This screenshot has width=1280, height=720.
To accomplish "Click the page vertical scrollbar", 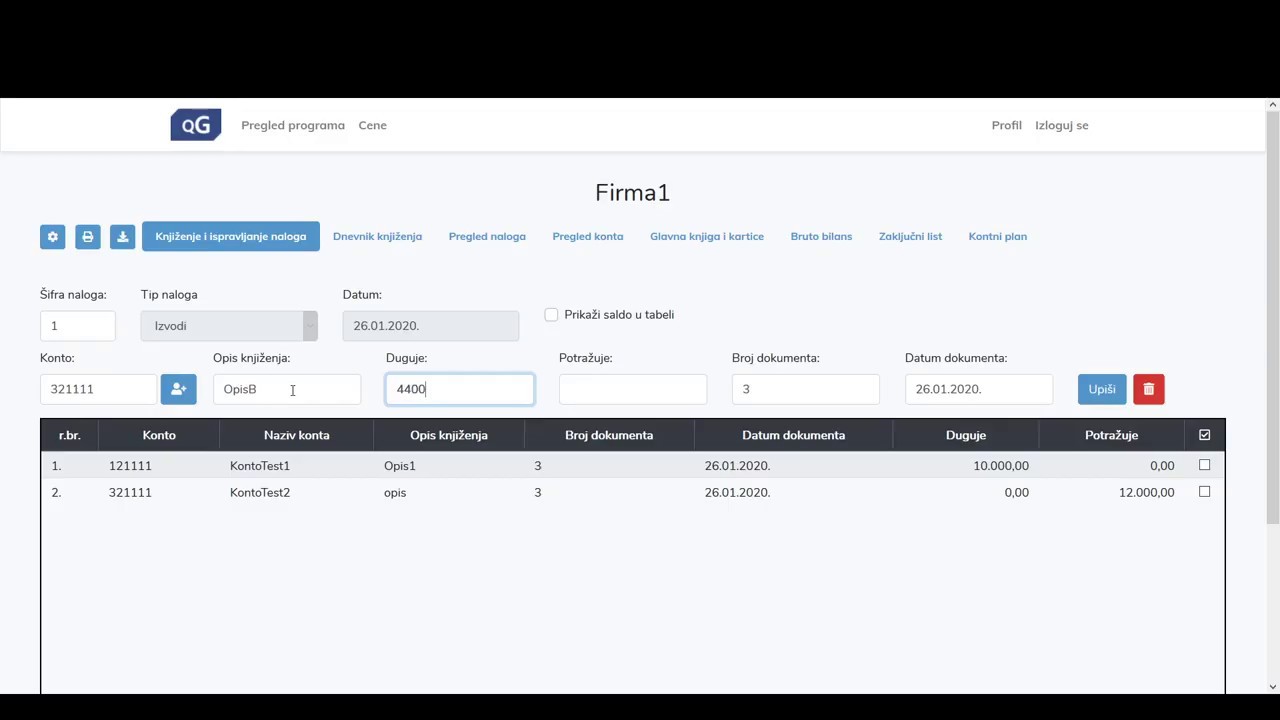I will click(x=1273, y=317).
